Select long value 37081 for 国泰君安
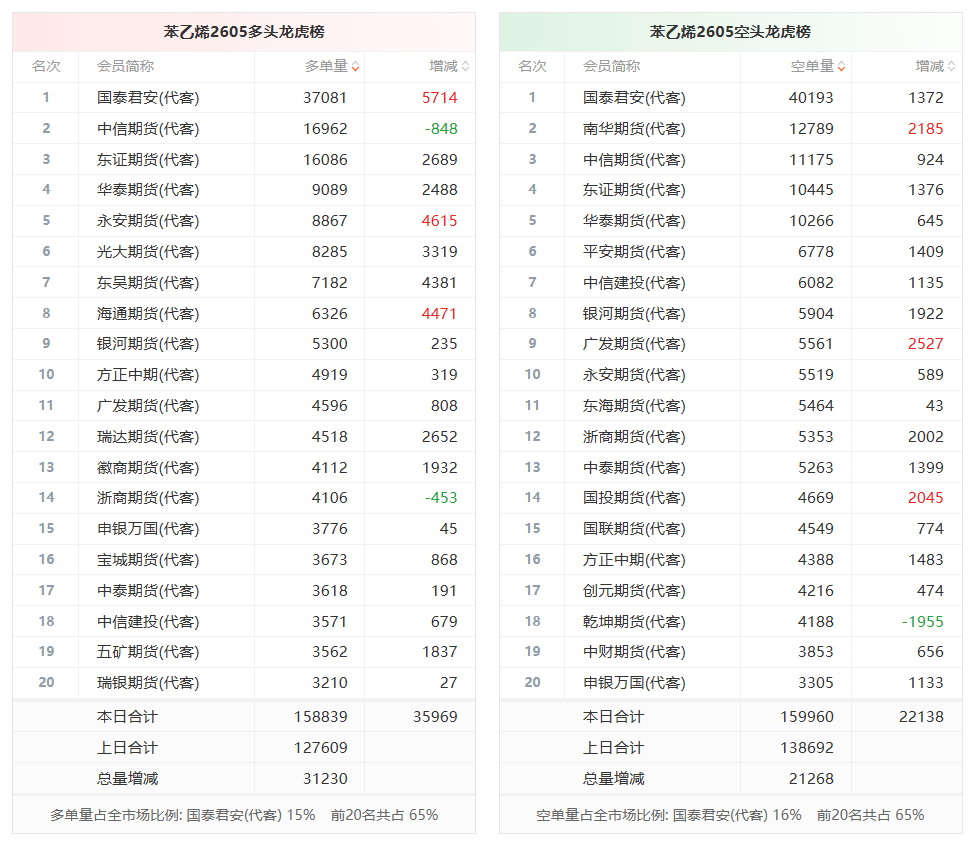 click(325, 98)
